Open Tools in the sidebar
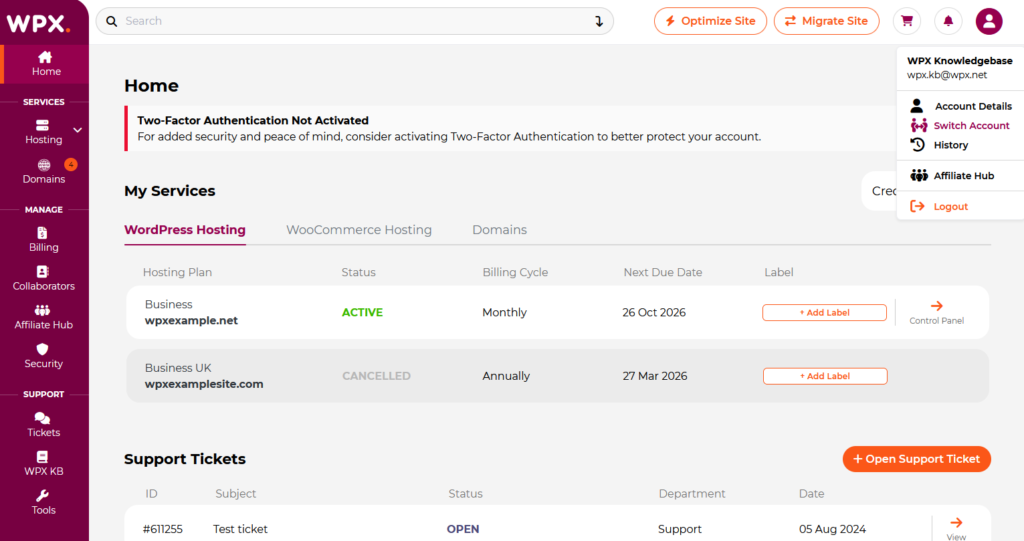Image resolution: width=1024 pixels, height=541 pixels. click(x=44, y=502)
